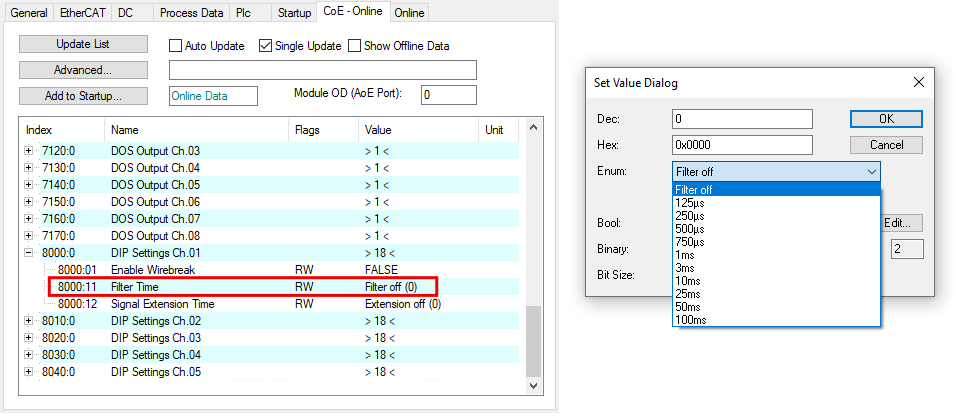Click the FALSE value of Enable Wirebreak
The width and height of the screenshot is (956, 413).
[x=381, y=270]
